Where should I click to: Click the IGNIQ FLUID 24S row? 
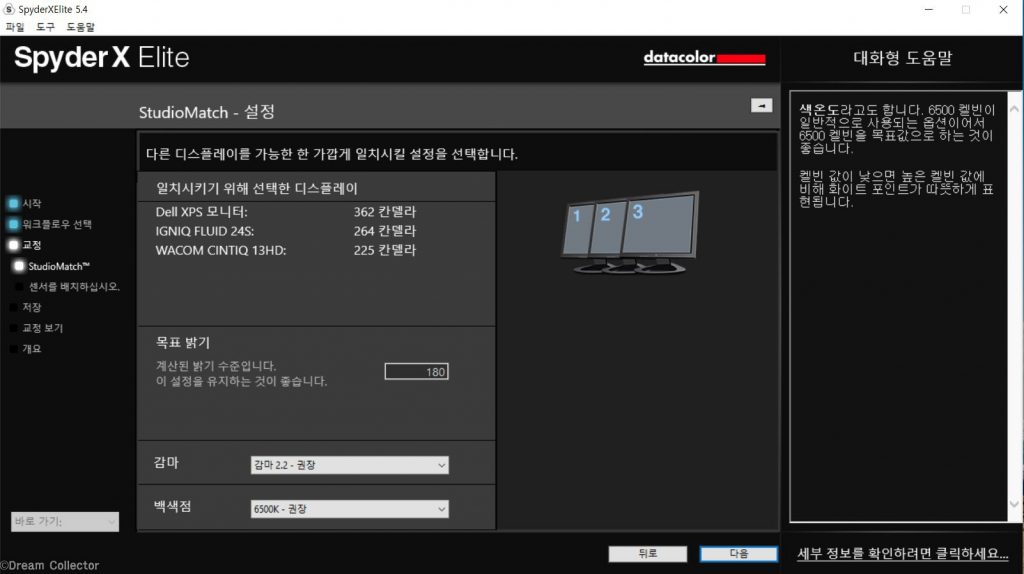[x=285, y=231]
